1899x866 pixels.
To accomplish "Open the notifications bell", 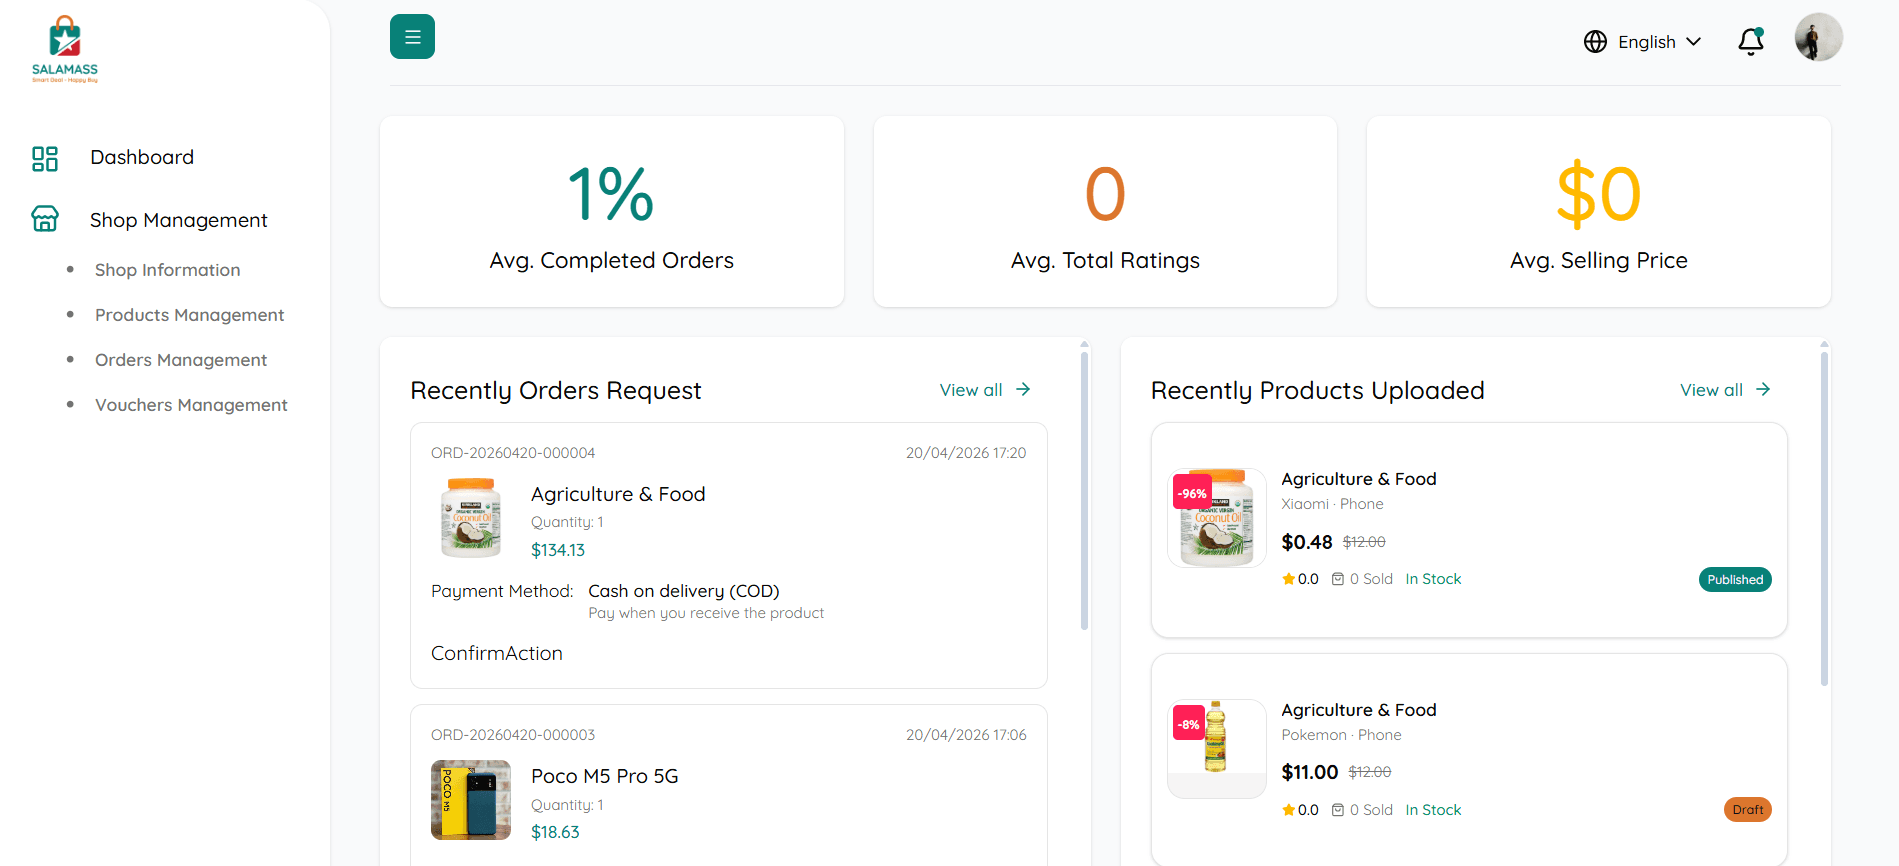I will click(1751, 41).
